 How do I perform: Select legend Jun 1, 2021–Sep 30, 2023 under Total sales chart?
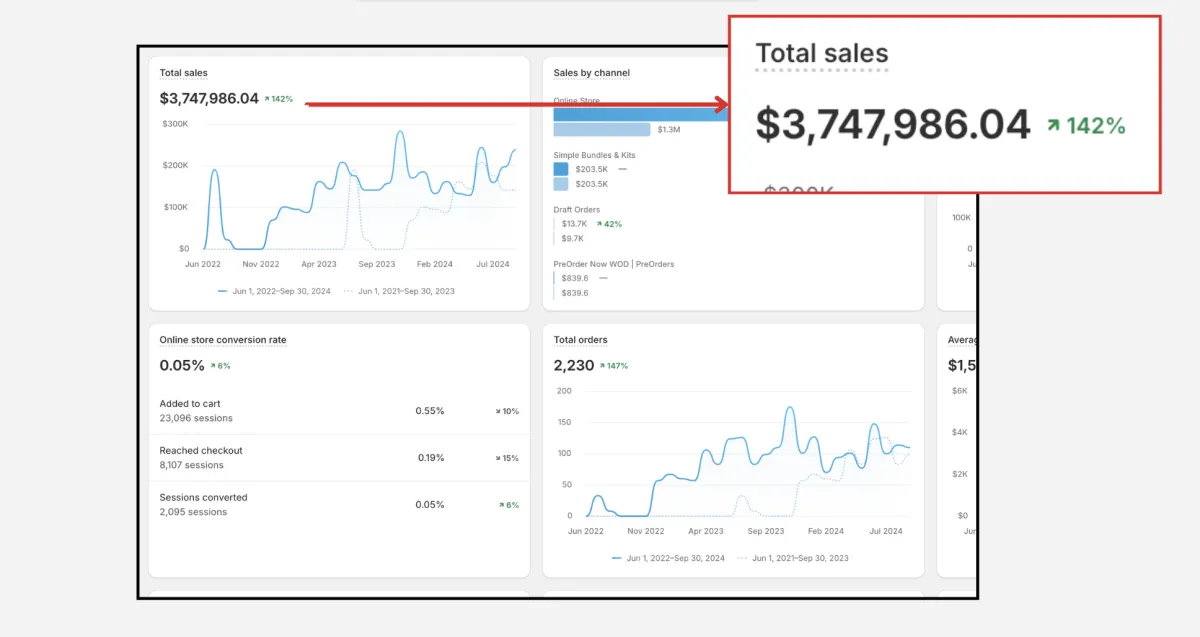[398, 291]
